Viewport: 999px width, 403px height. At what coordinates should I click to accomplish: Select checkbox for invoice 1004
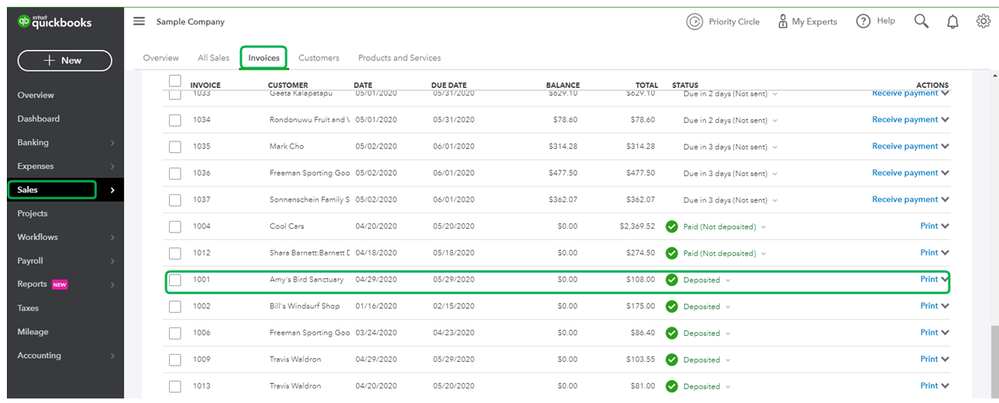coord(175,227)
